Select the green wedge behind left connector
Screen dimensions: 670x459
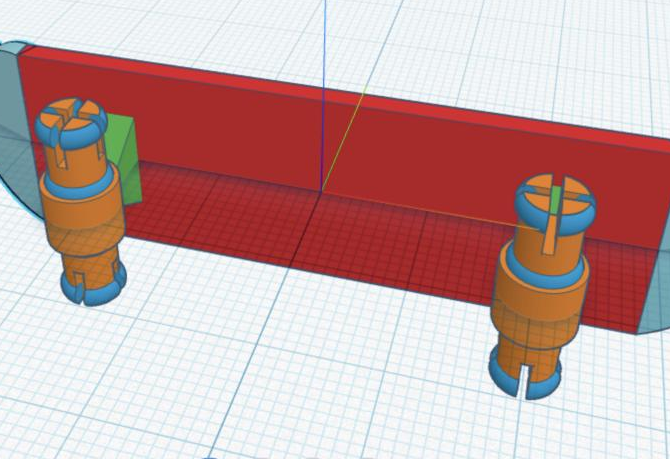pos(126,159)
